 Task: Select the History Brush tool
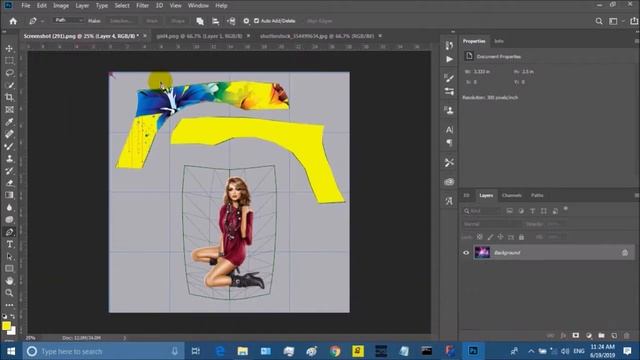9,171
